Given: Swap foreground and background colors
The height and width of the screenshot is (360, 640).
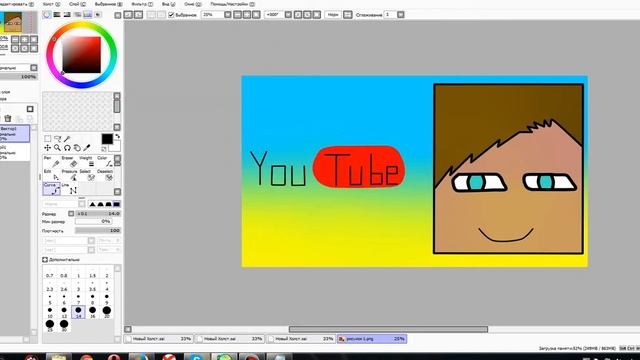Looking at the screenshot, I should click(x=118, y=136).
